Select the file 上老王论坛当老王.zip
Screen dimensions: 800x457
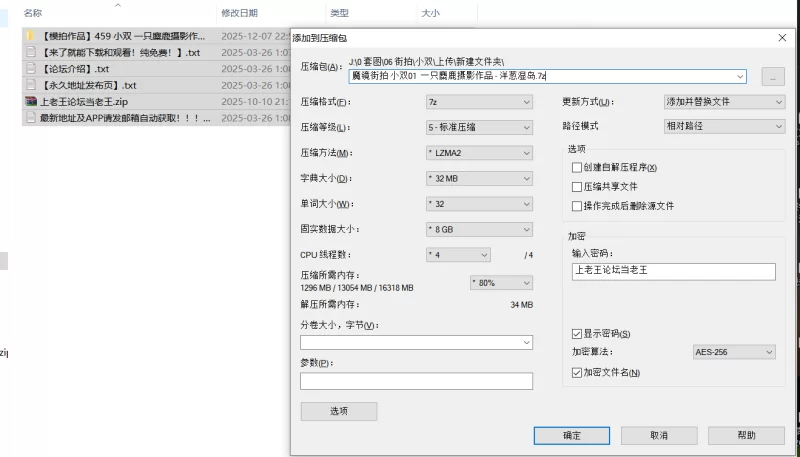click(x=84, y=101)
